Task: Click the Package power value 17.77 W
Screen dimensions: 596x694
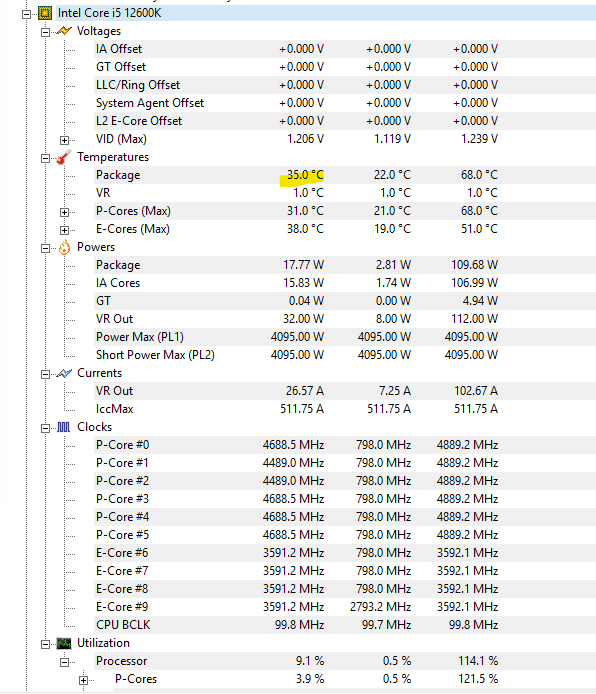Action: [304, 265]
